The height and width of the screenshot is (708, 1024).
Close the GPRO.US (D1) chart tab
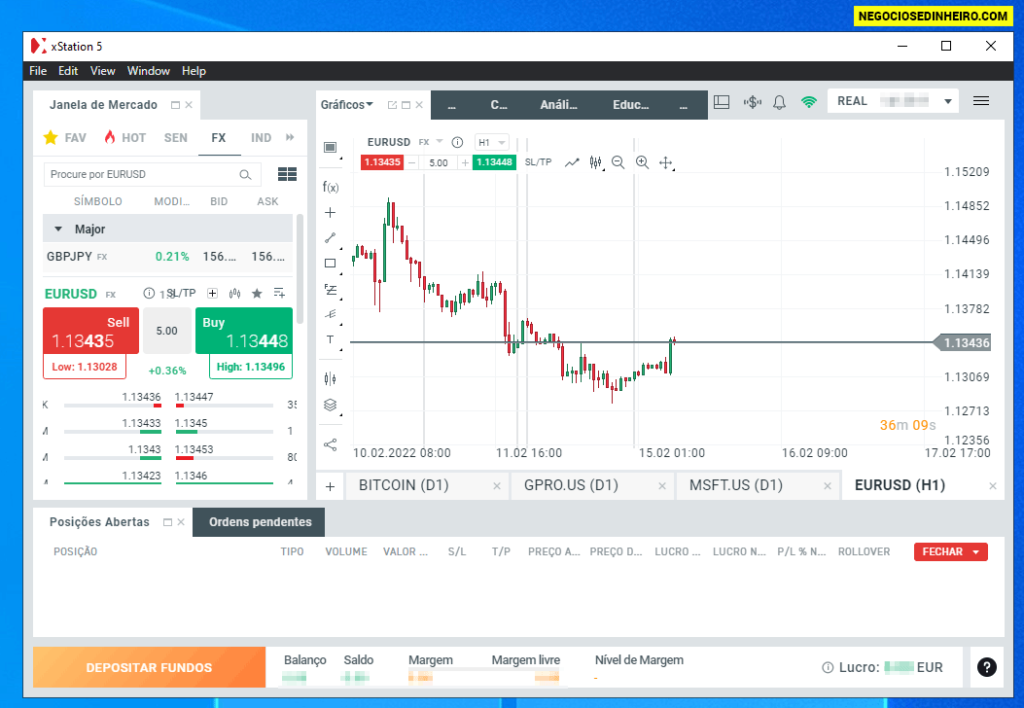click(662, 486)
